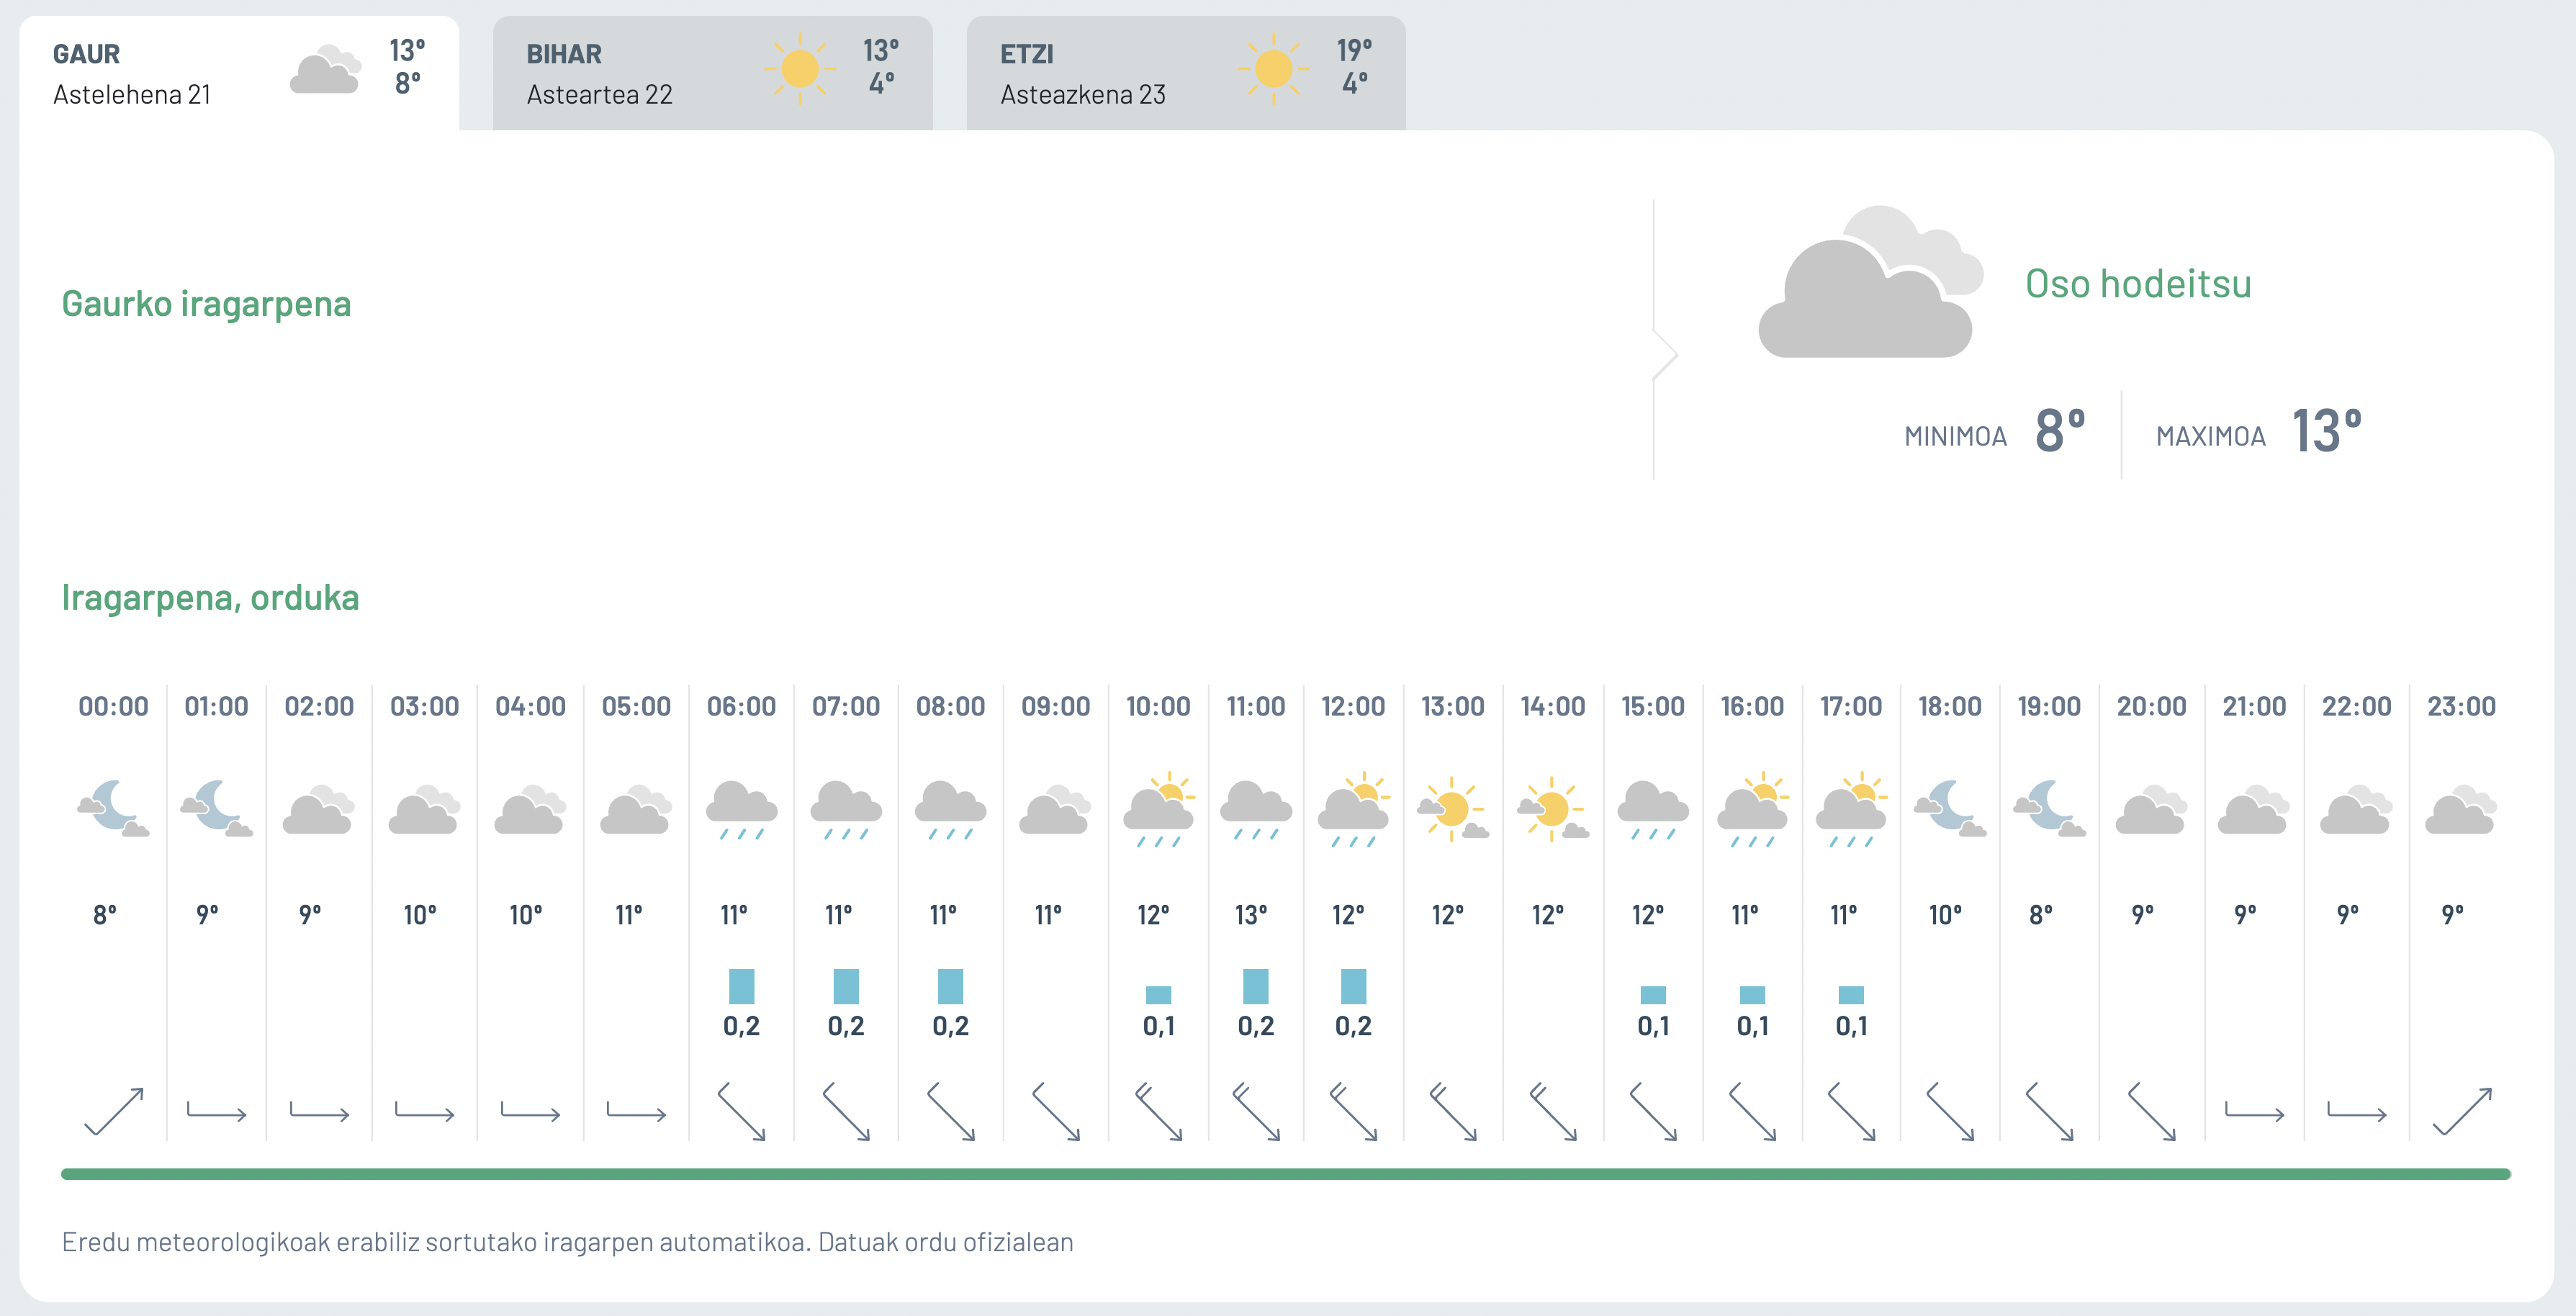Click the wind arrow at 21:00
Image resolution: width=2576 pixels, height=1316 pixels.
point(2254,1111)
